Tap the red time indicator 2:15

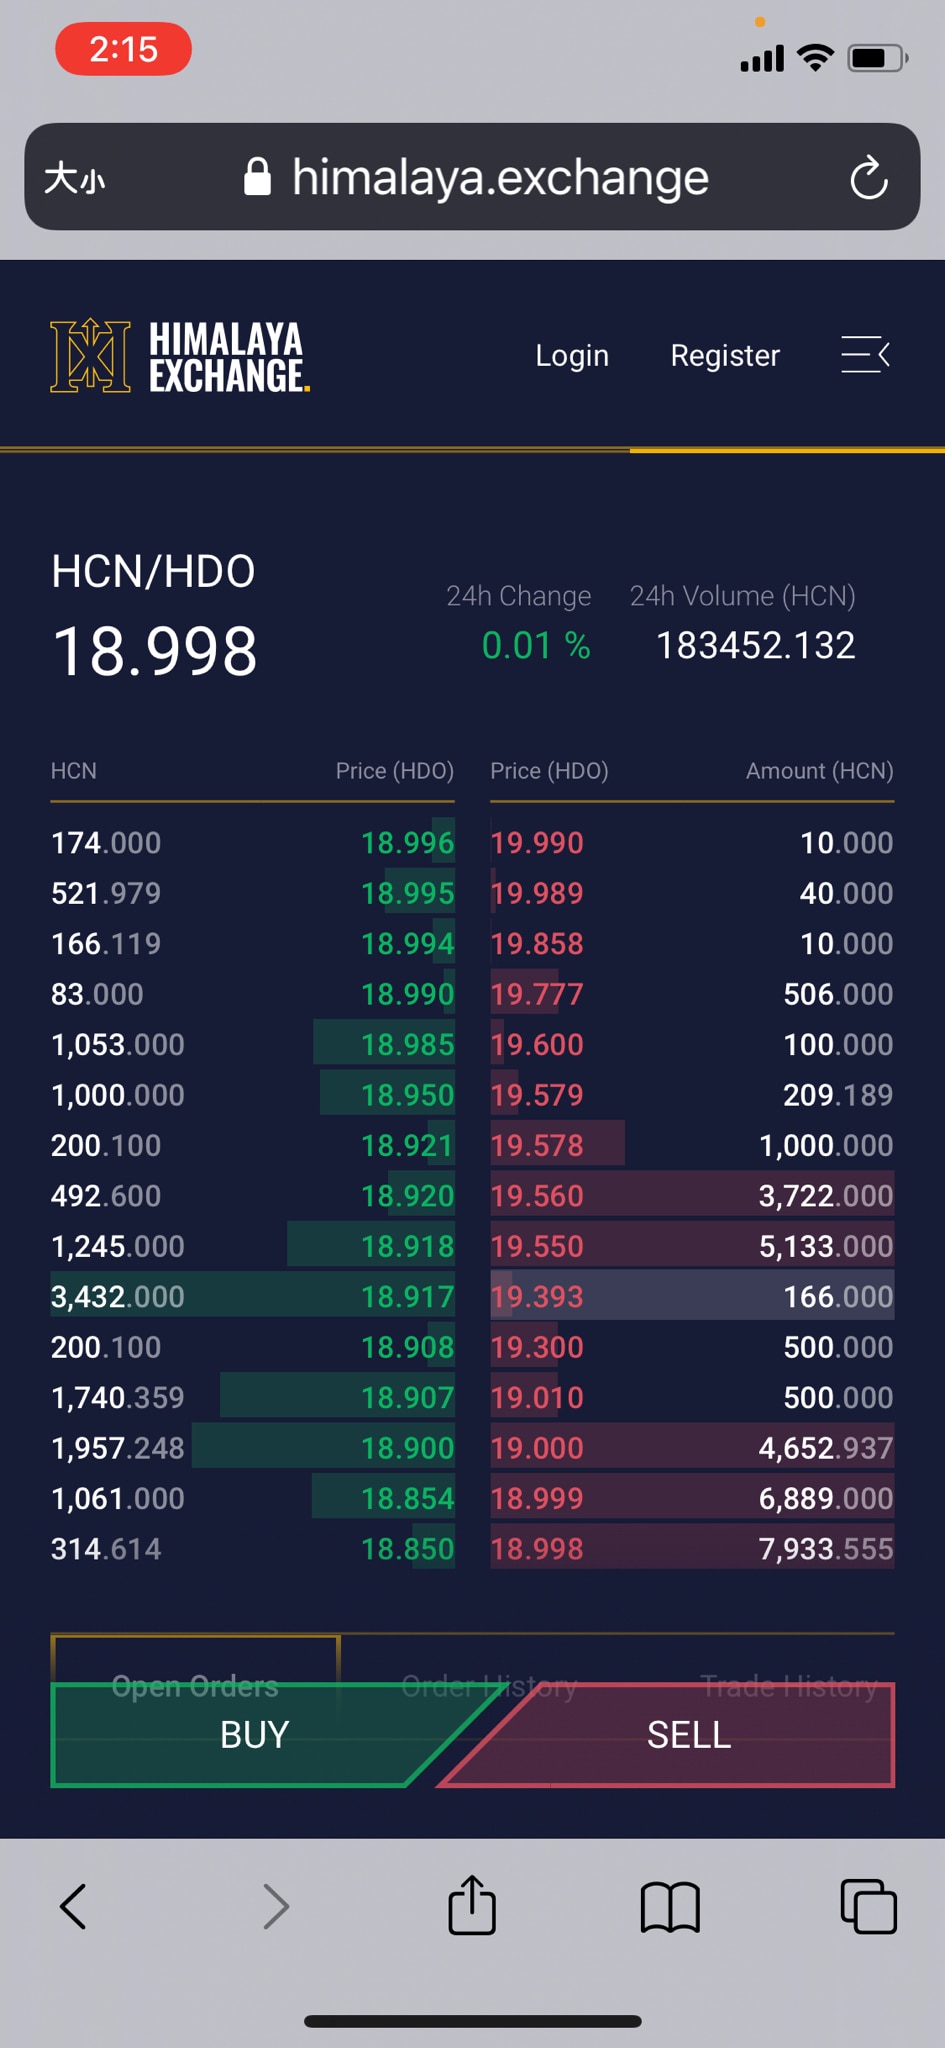(123, 49)
